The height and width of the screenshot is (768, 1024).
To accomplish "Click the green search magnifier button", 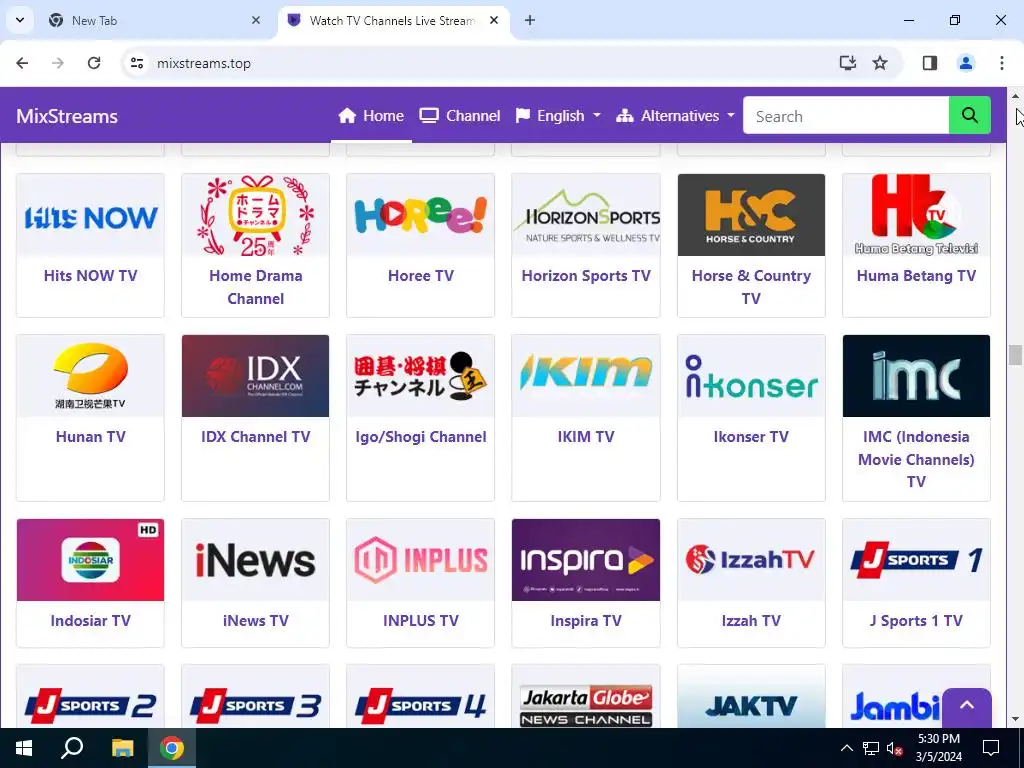I will tap(969, 116).
